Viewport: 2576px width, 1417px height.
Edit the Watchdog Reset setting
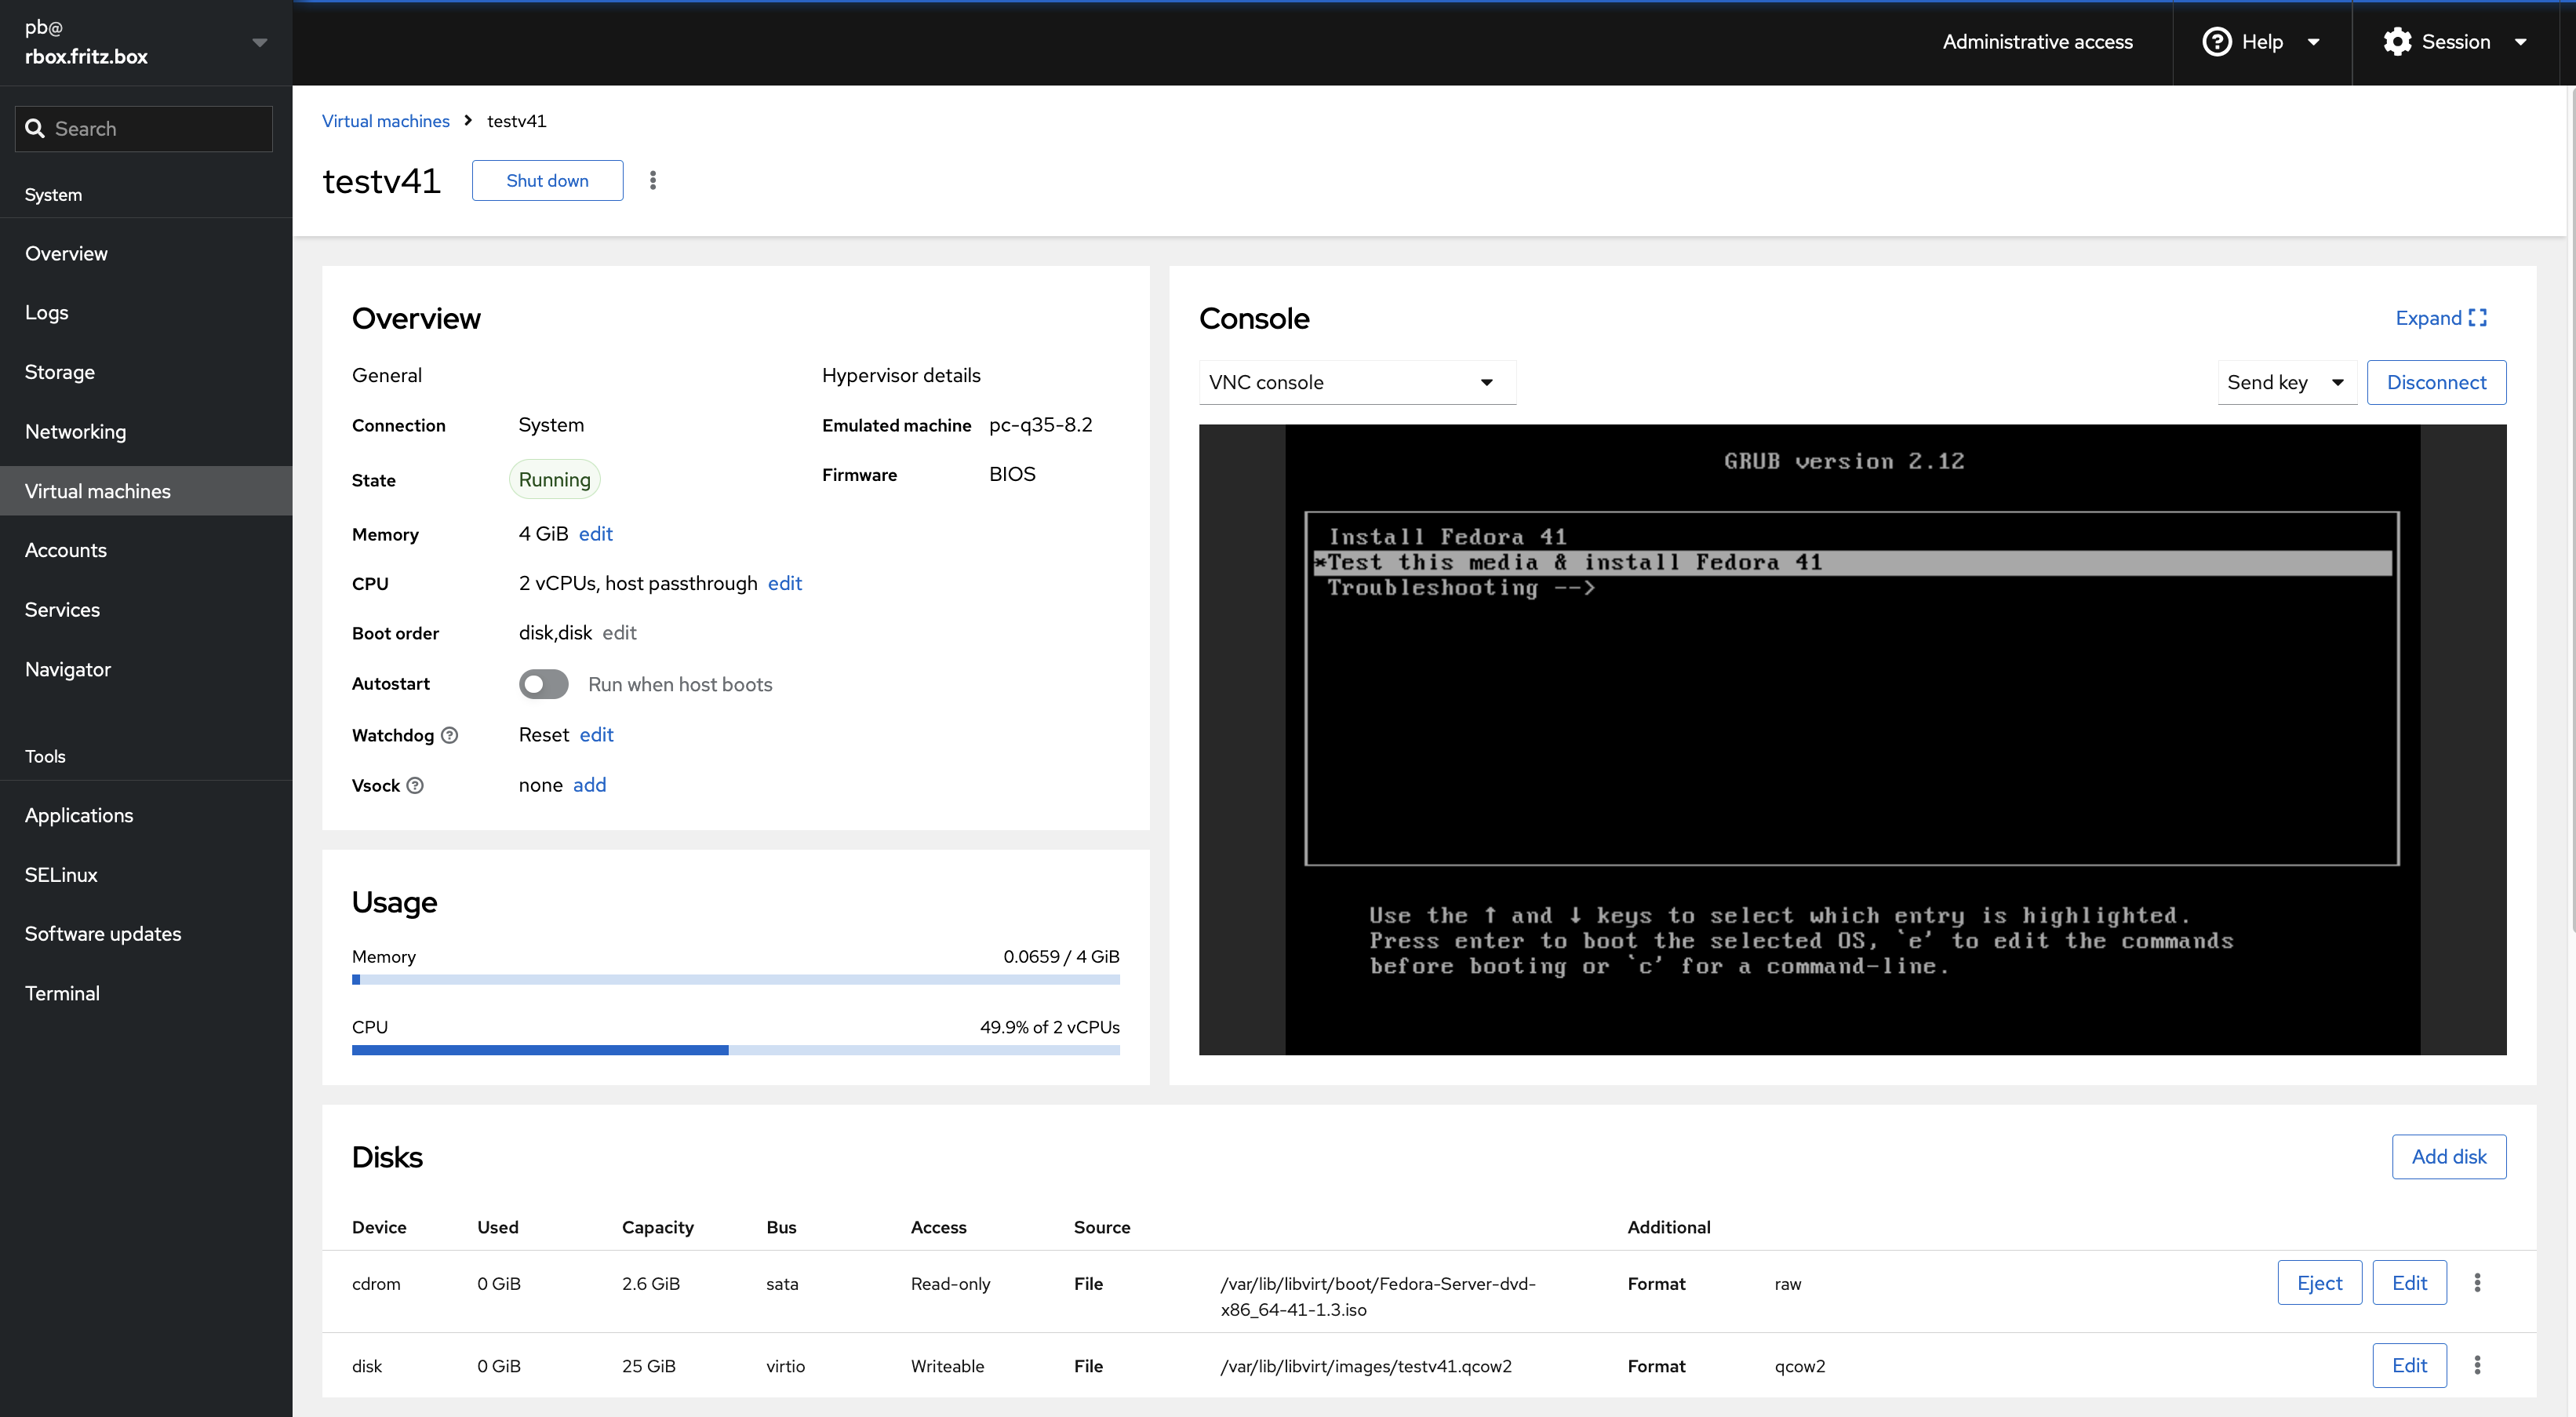coord(597,735)
